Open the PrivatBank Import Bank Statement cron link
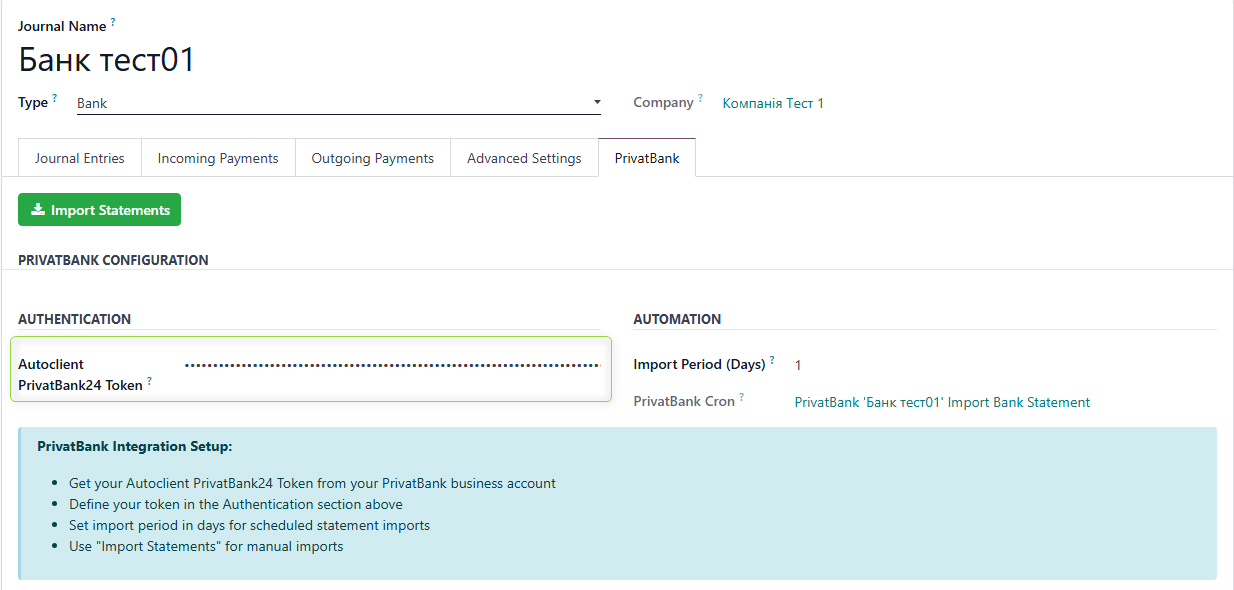The width and height of the screenshot is (1234, 590). (941, 401)
